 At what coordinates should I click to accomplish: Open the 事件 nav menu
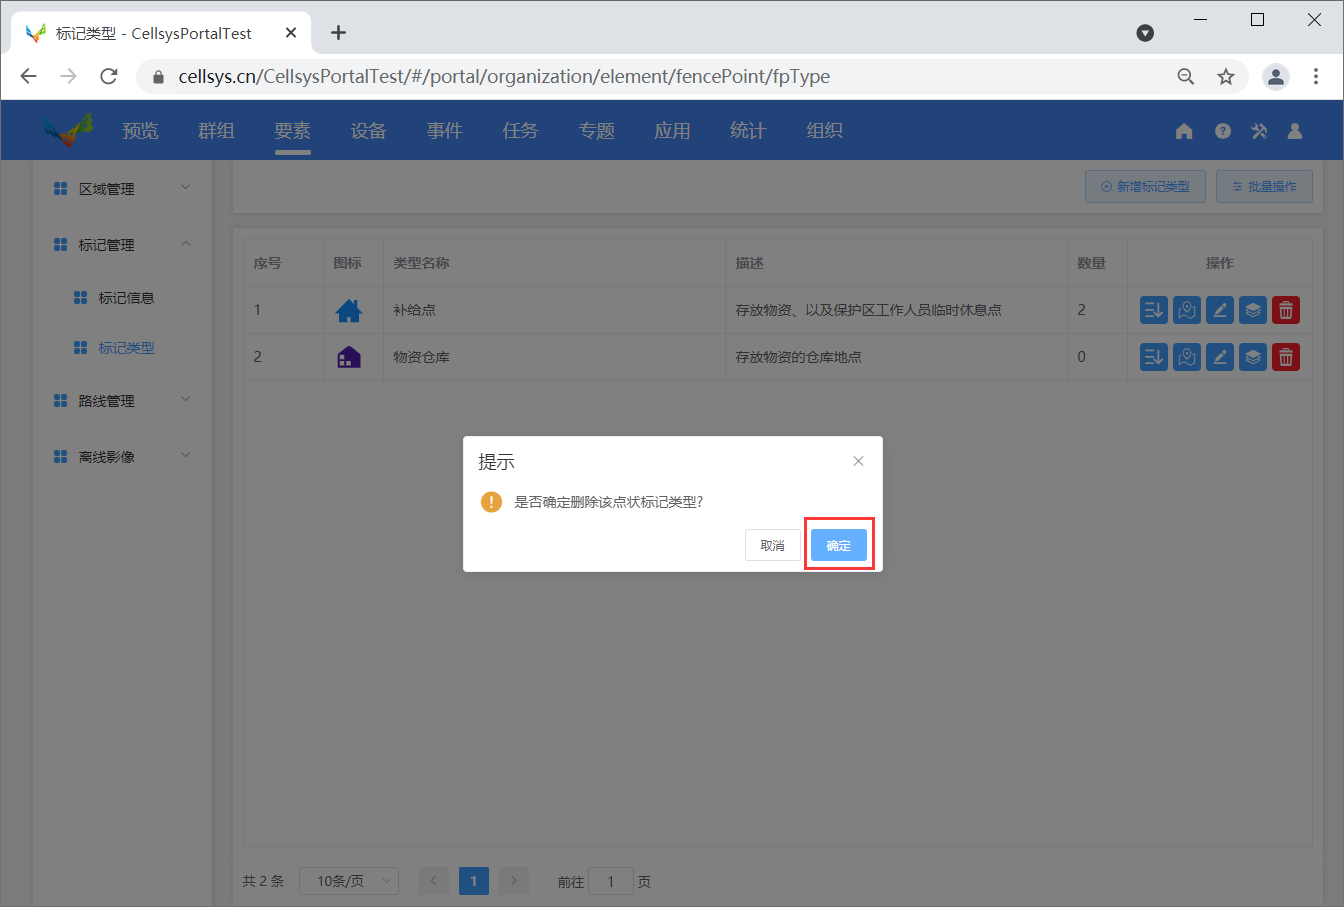click(x=445, y=131)
